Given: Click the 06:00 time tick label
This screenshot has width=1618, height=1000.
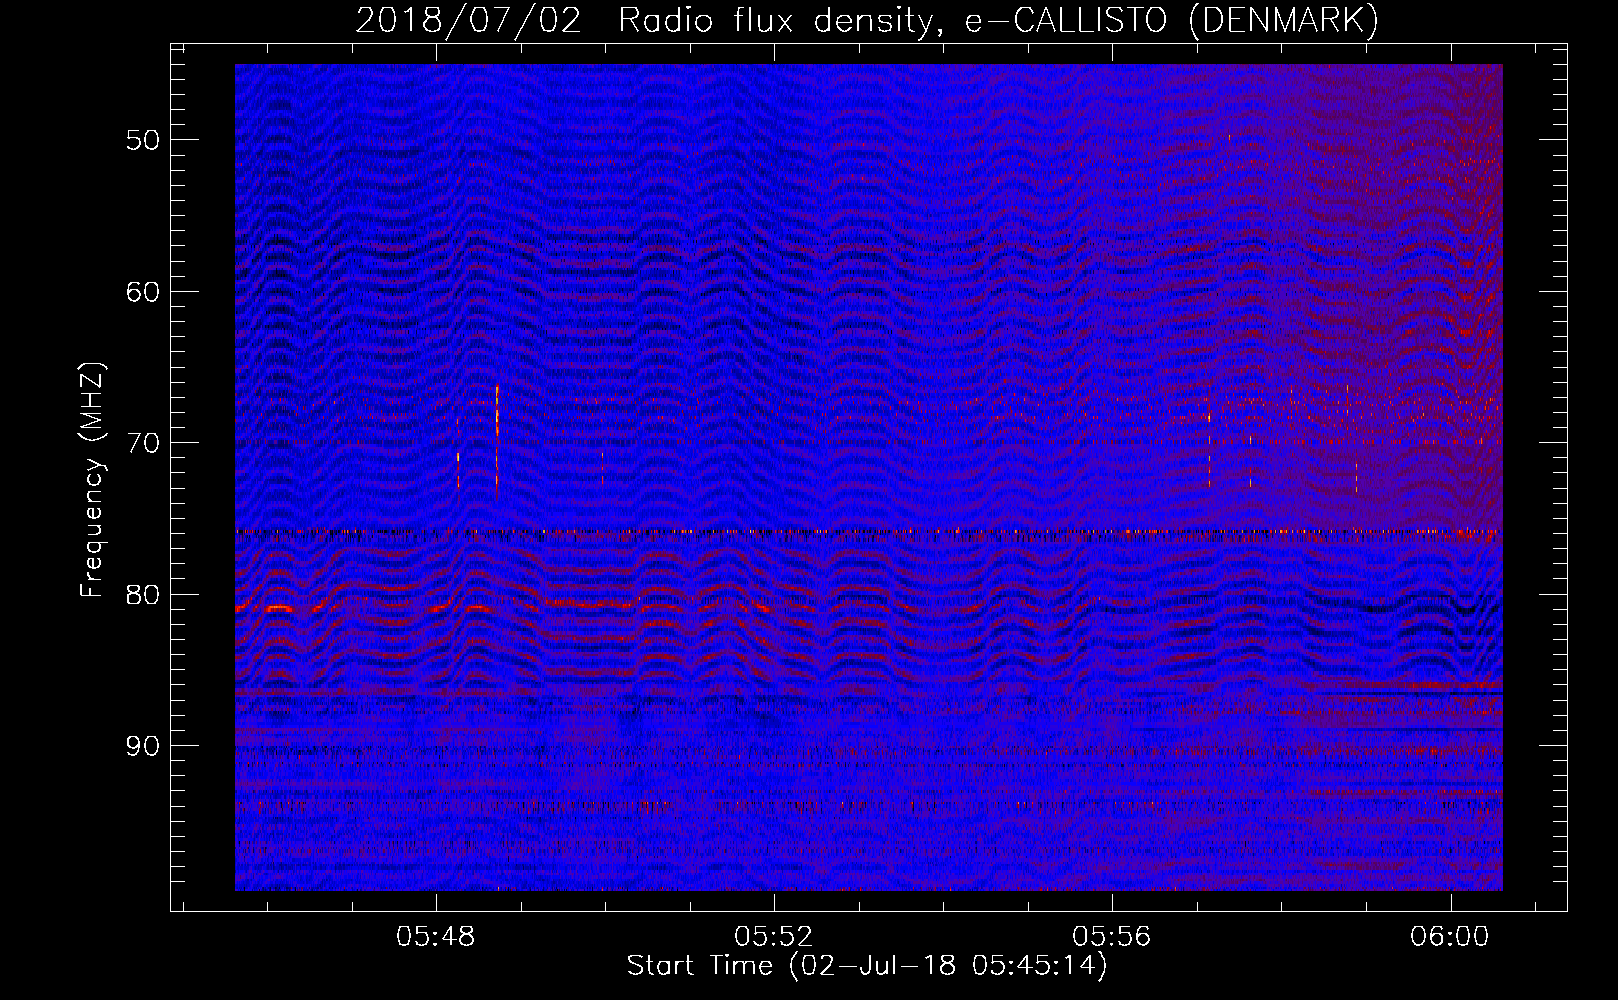Looking at the screenshot, I should click(1449, 937).
